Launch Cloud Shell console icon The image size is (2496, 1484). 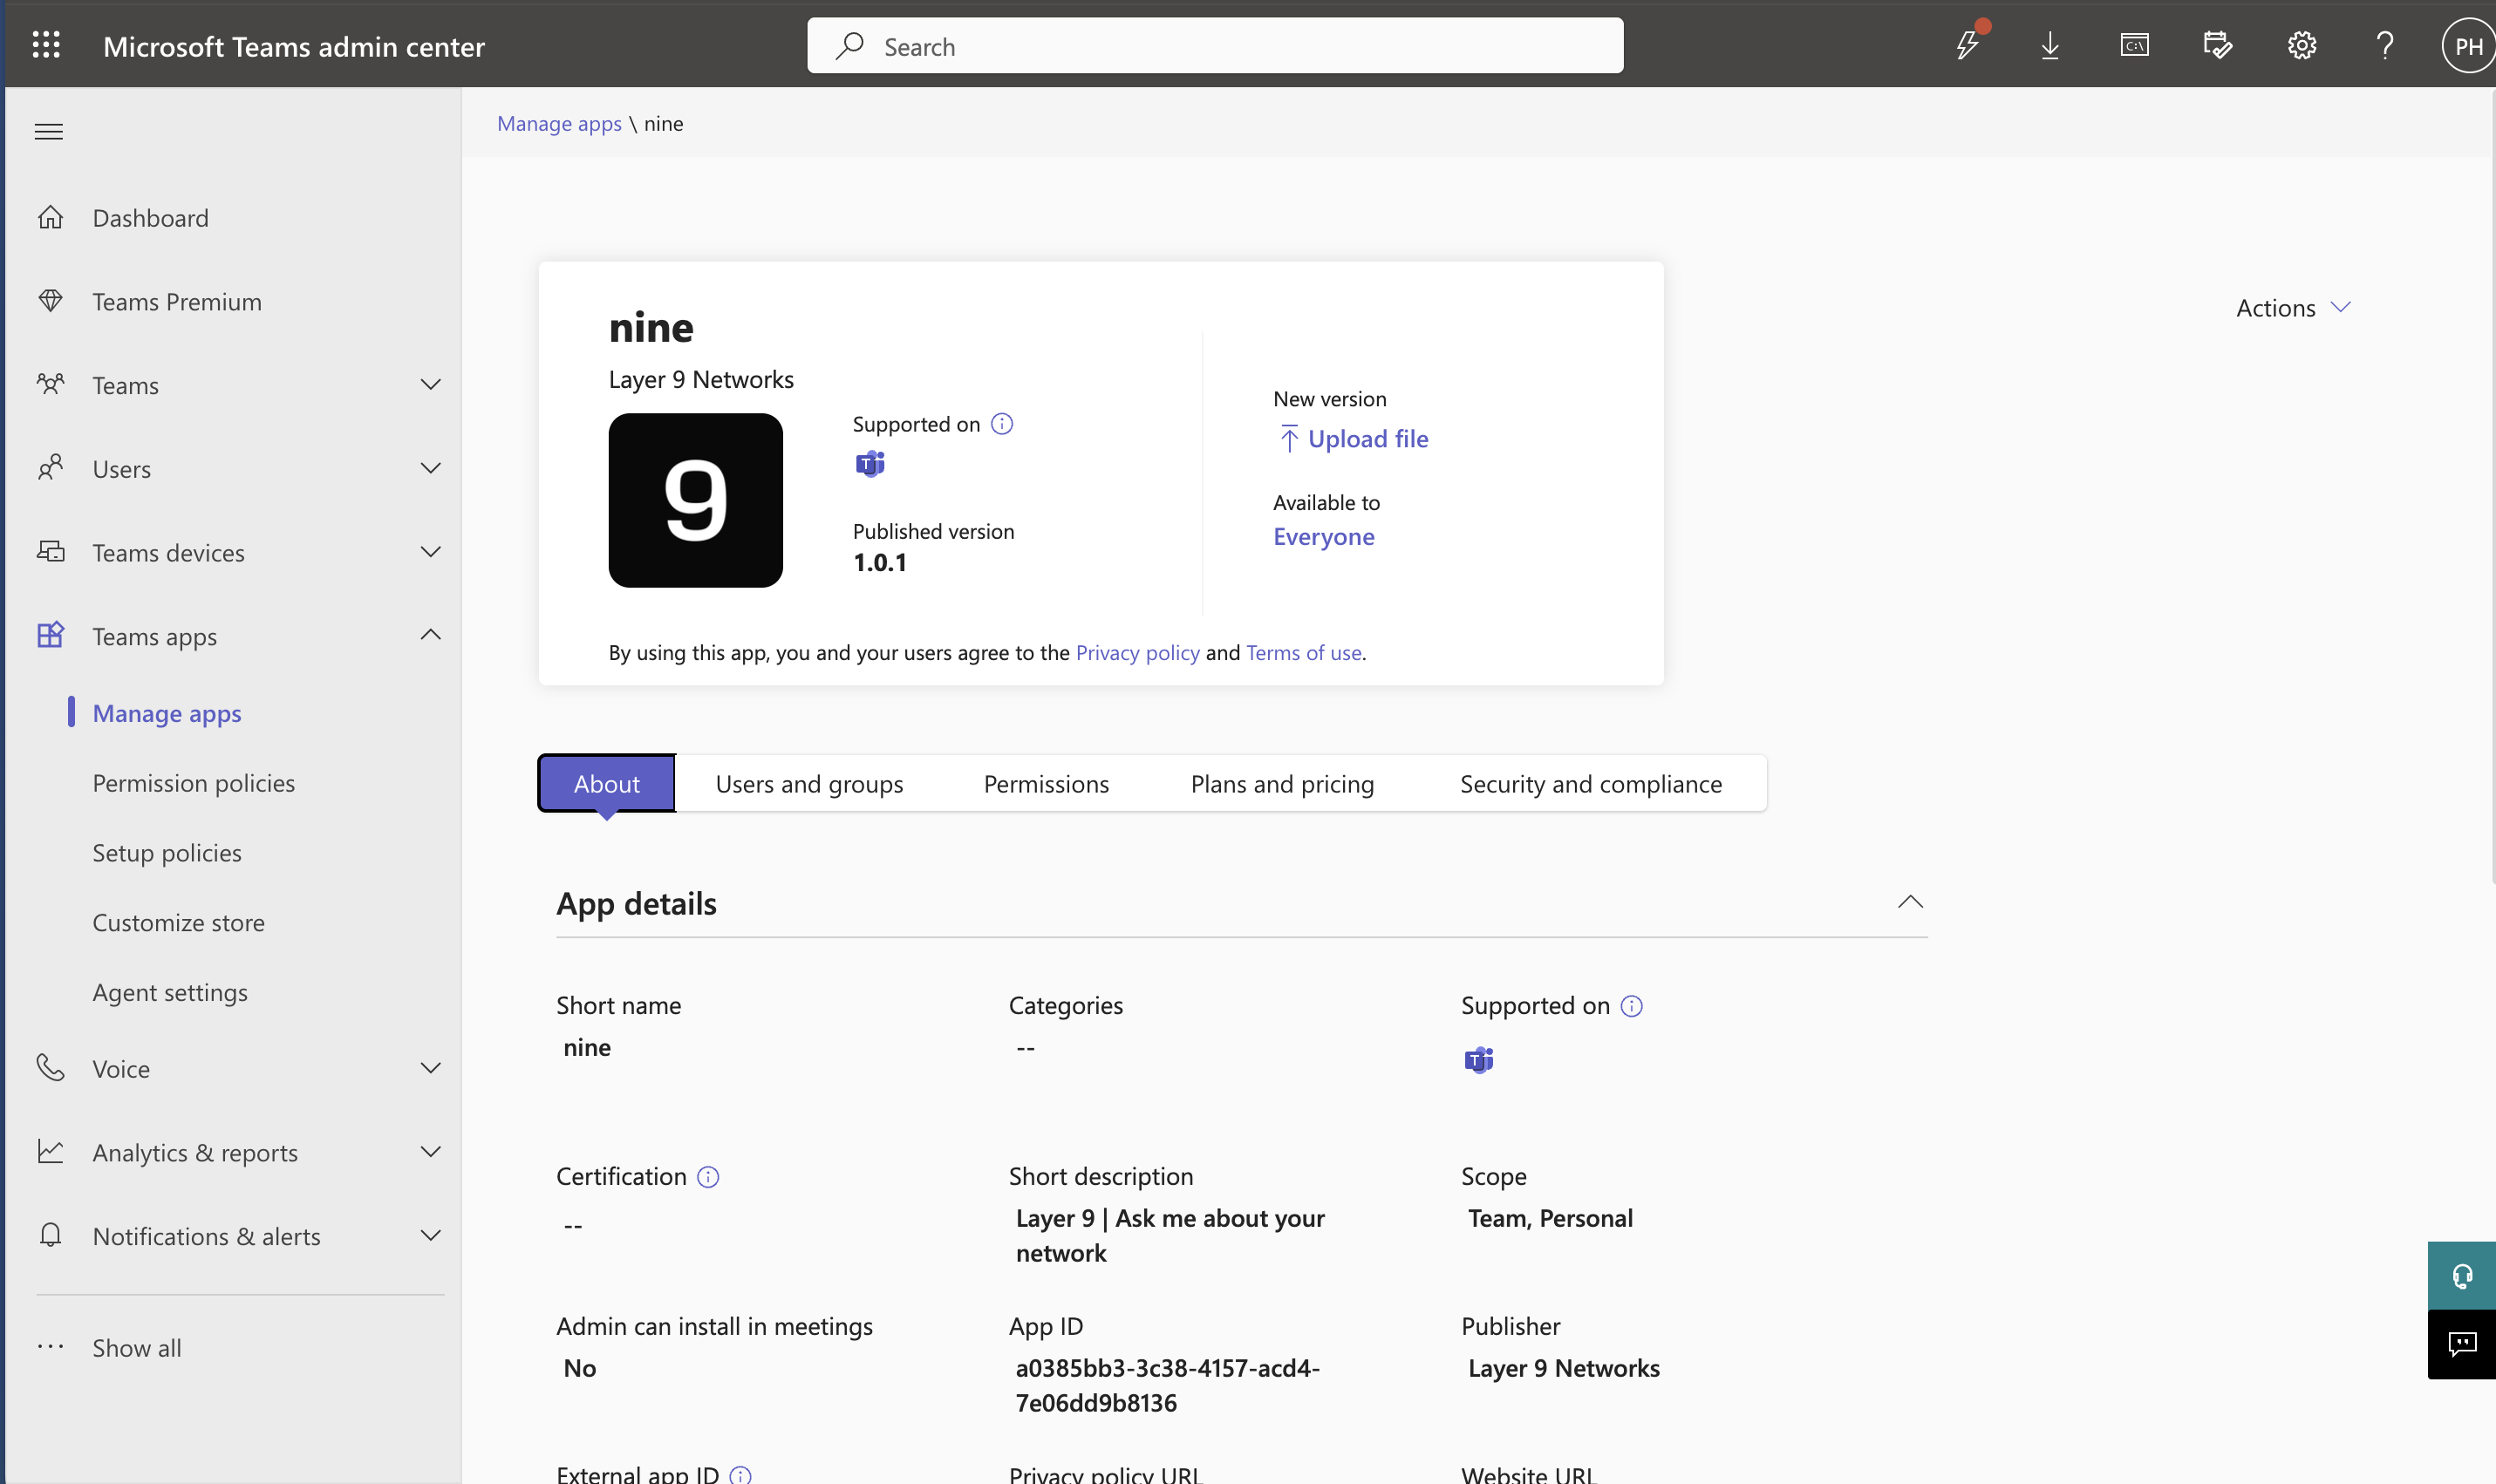pos(2134,45)
